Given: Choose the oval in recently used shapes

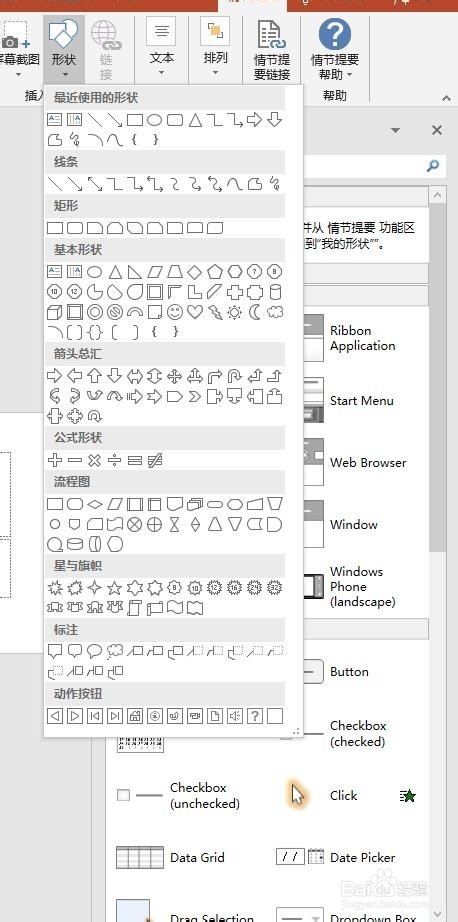Looking at the screenshot, I should click(155, 120).
